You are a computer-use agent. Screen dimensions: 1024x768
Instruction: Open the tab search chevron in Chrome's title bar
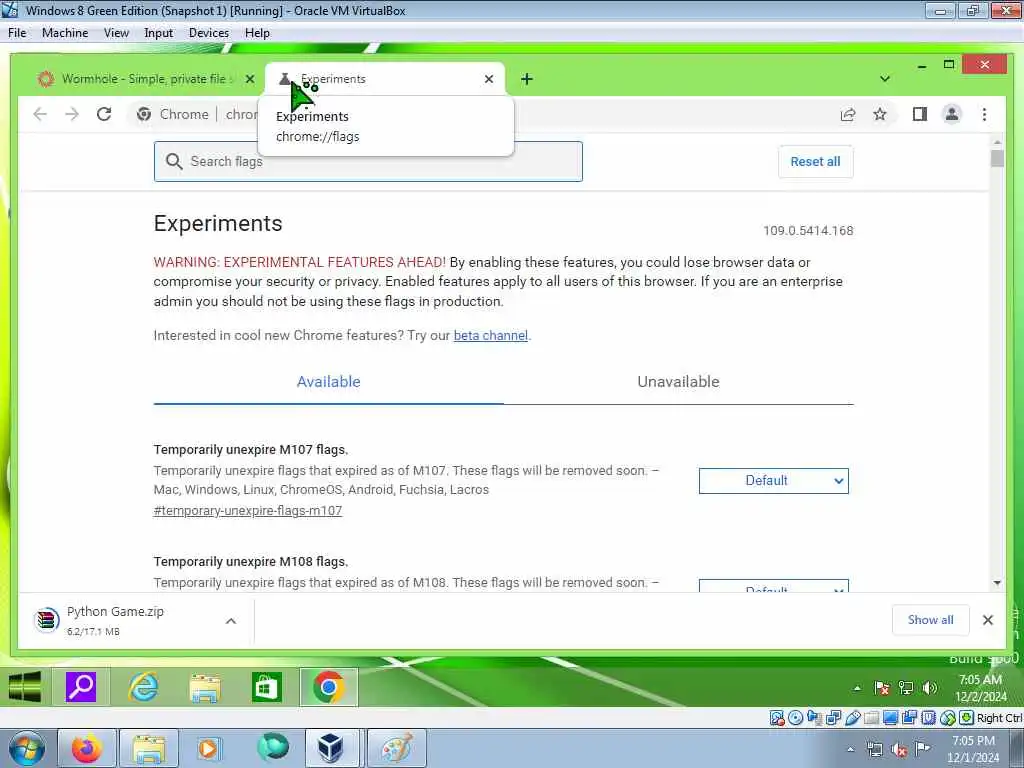(885, 79)
